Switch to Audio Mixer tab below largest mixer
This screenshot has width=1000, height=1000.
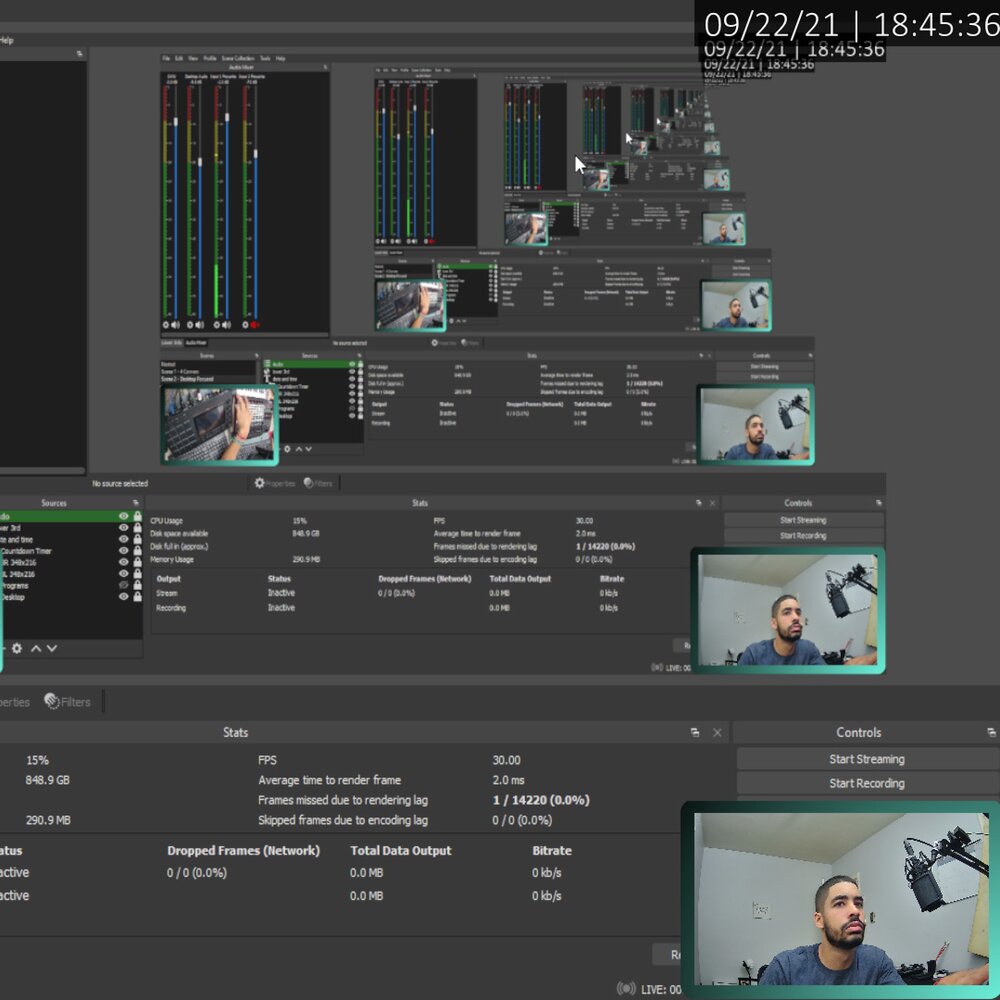[x=196, y=342]
